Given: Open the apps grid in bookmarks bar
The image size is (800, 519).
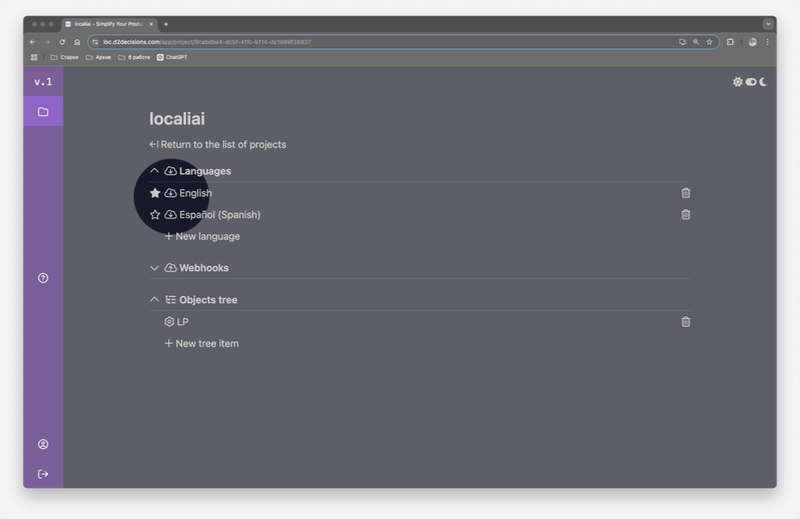Looking at the screenshot, I should point(34,57).
